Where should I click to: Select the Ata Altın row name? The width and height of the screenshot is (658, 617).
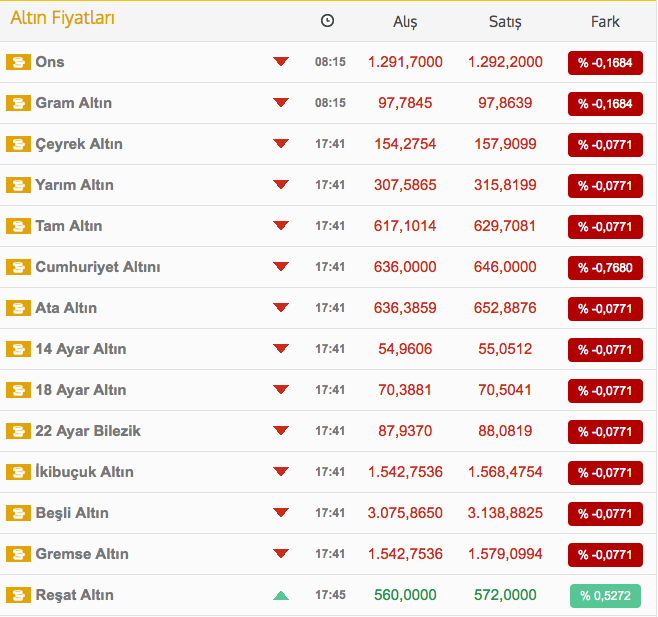coord(66,308)
